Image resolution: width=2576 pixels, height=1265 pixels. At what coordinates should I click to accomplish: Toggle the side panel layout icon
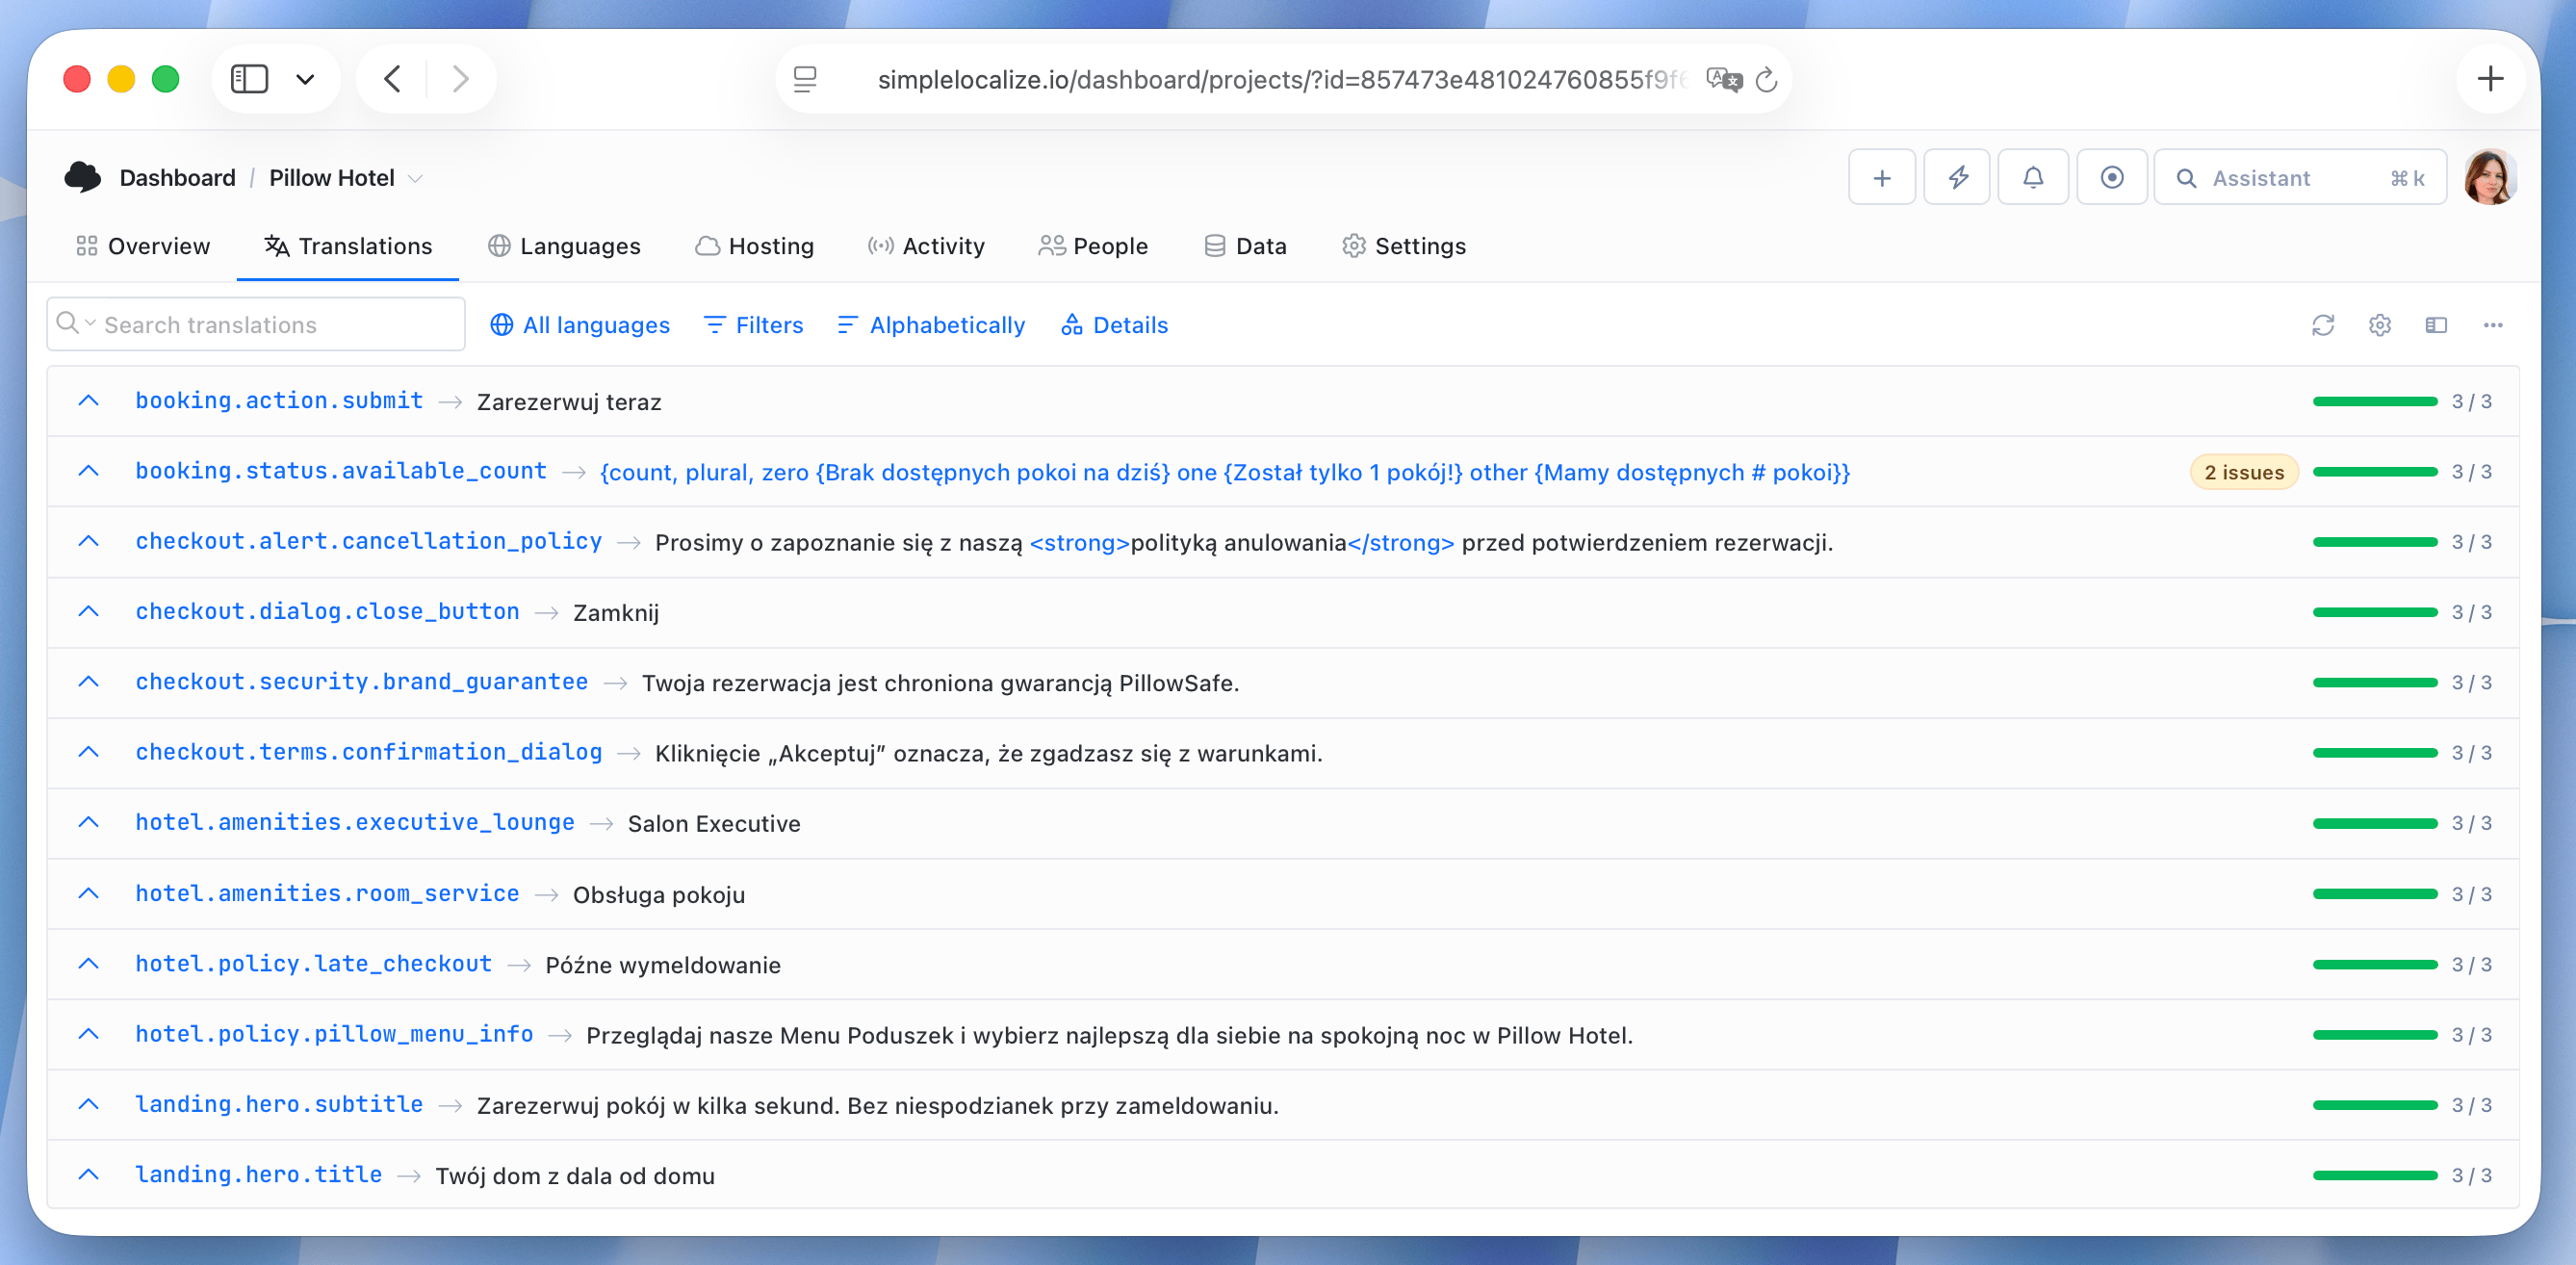(x=2436, y=325)
